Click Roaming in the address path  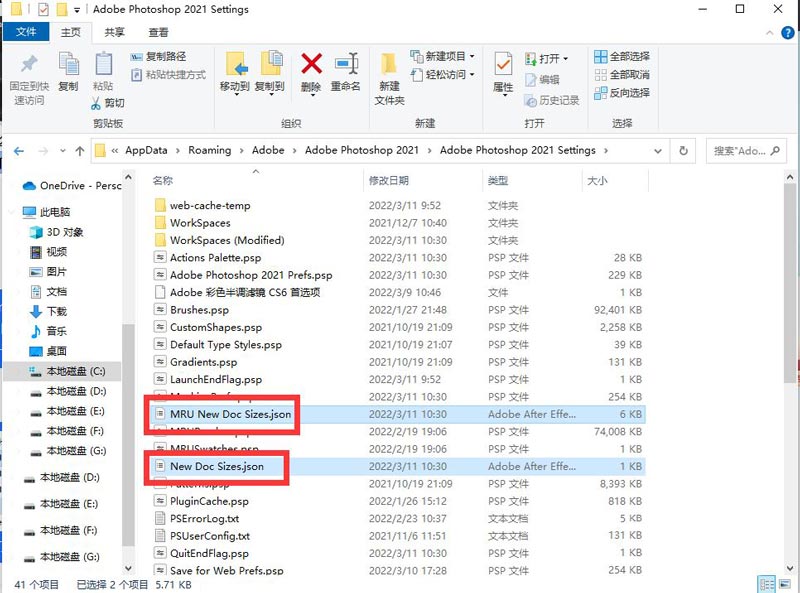coord(210,150)
